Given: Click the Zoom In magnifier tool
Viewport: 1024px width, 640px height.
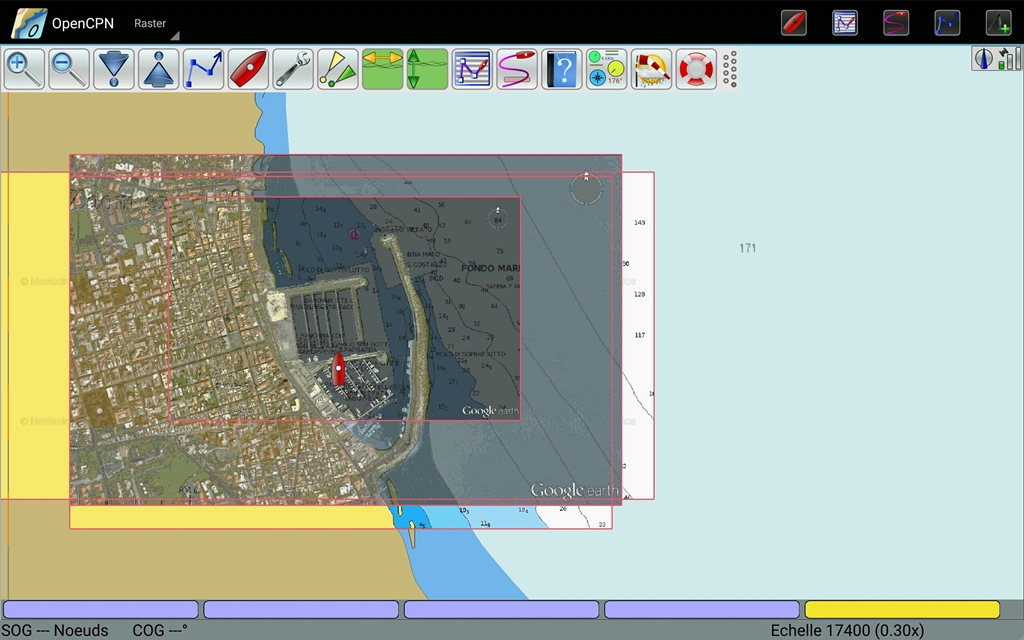Looking at the screenshot, I should (x=24, y=69).
